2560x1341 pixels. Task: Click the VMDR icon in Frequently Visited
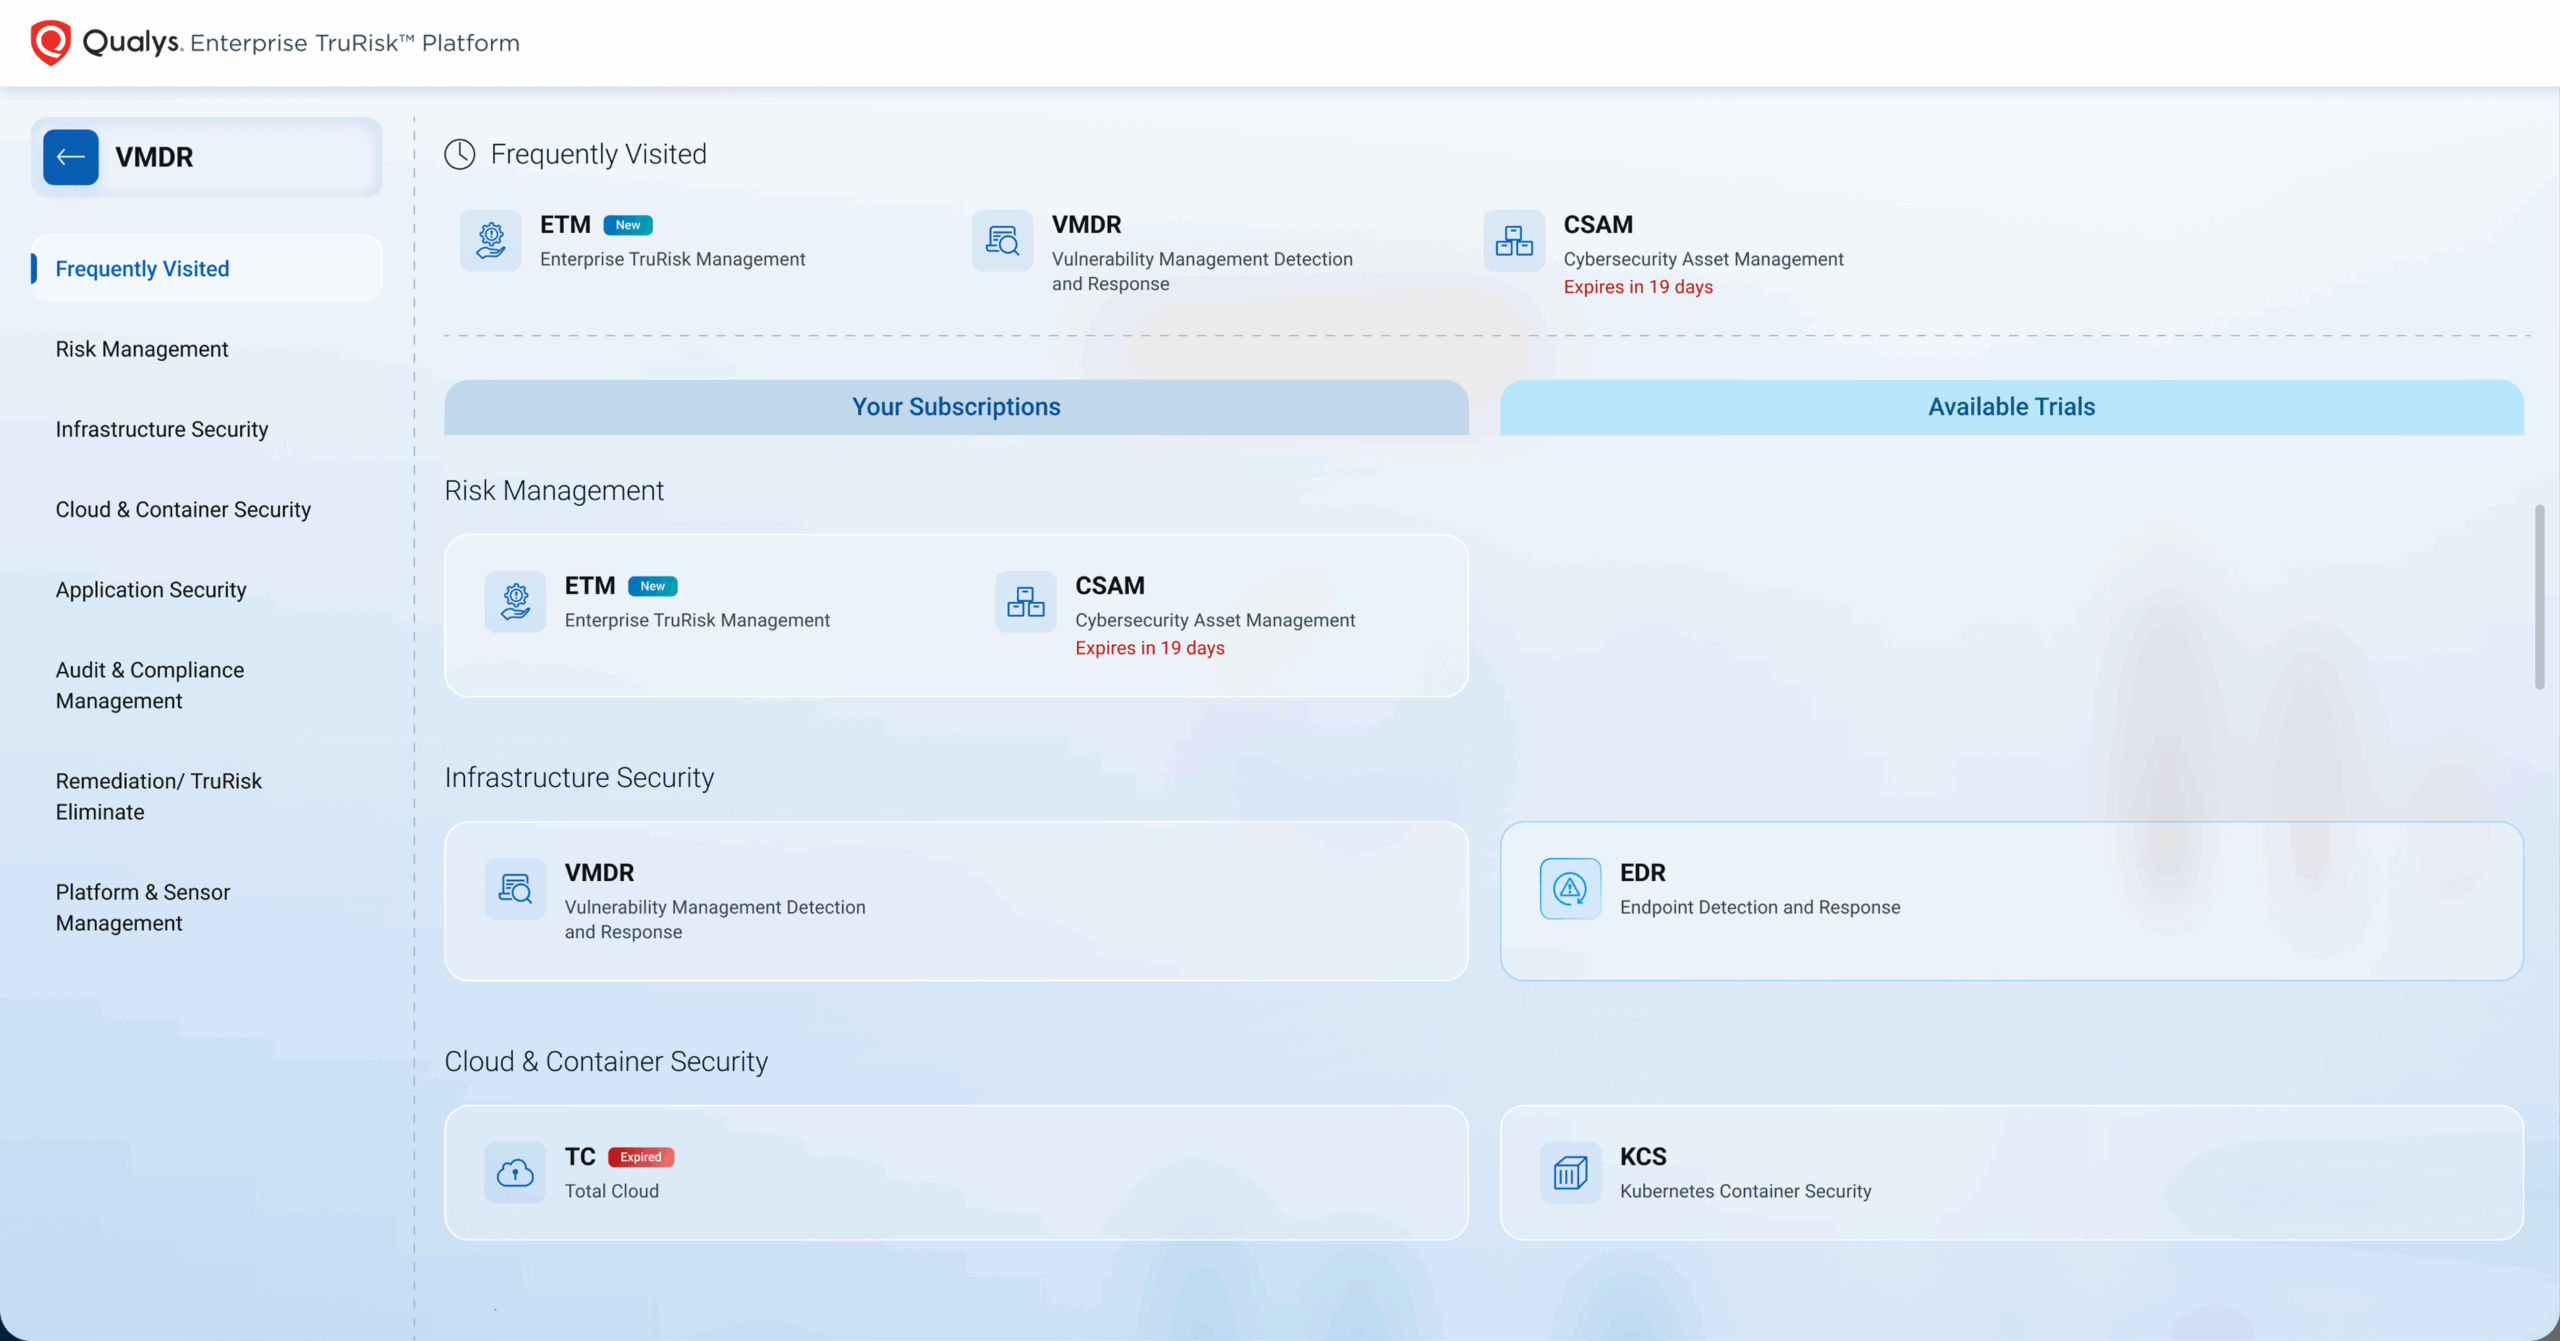point(1002,240)
